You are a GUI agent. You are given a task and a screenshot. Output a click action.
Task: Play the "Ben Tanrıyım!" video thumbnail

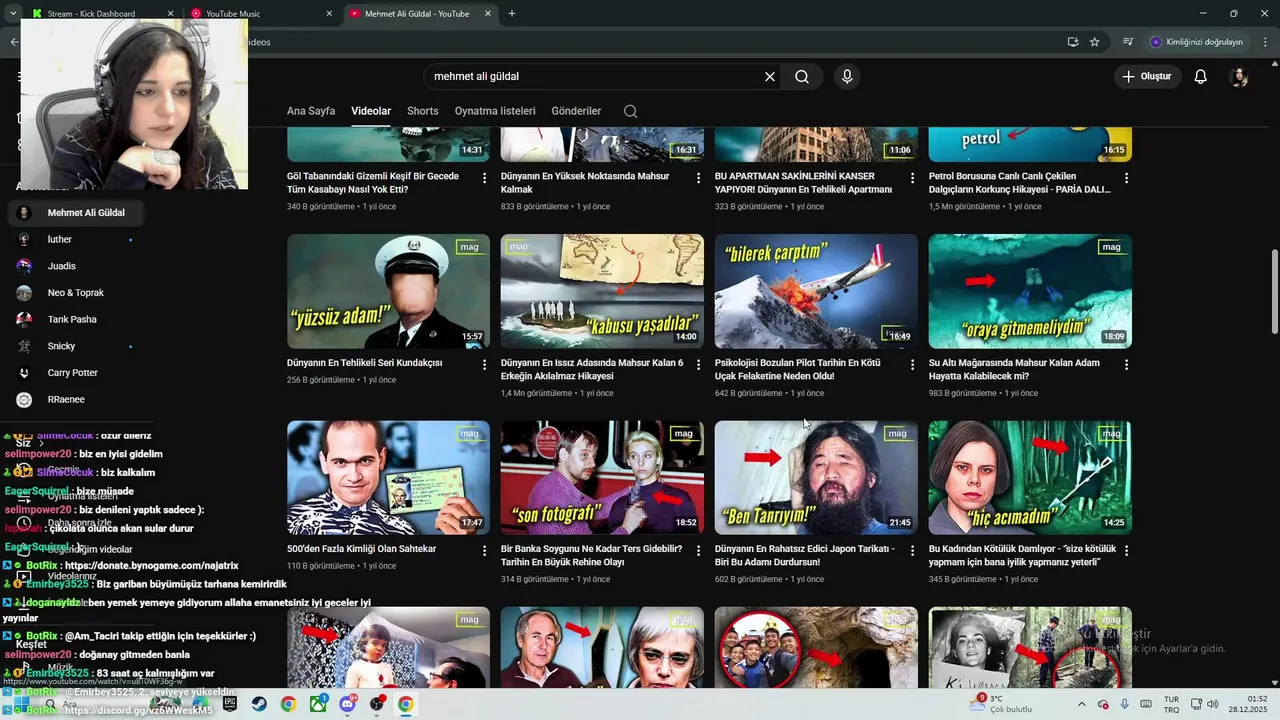pyautogui.click(x=816, y=477)
